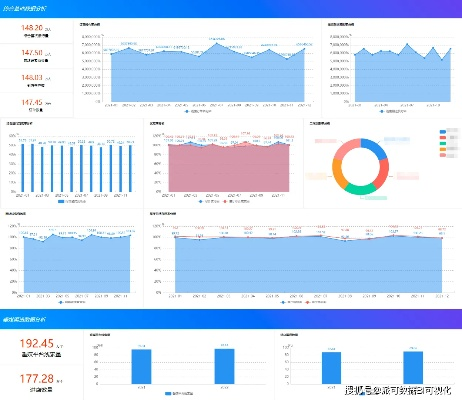This screenshot has height=400, width=462.
Task: Select the pink segment of the donut chart
Action: 346,148
